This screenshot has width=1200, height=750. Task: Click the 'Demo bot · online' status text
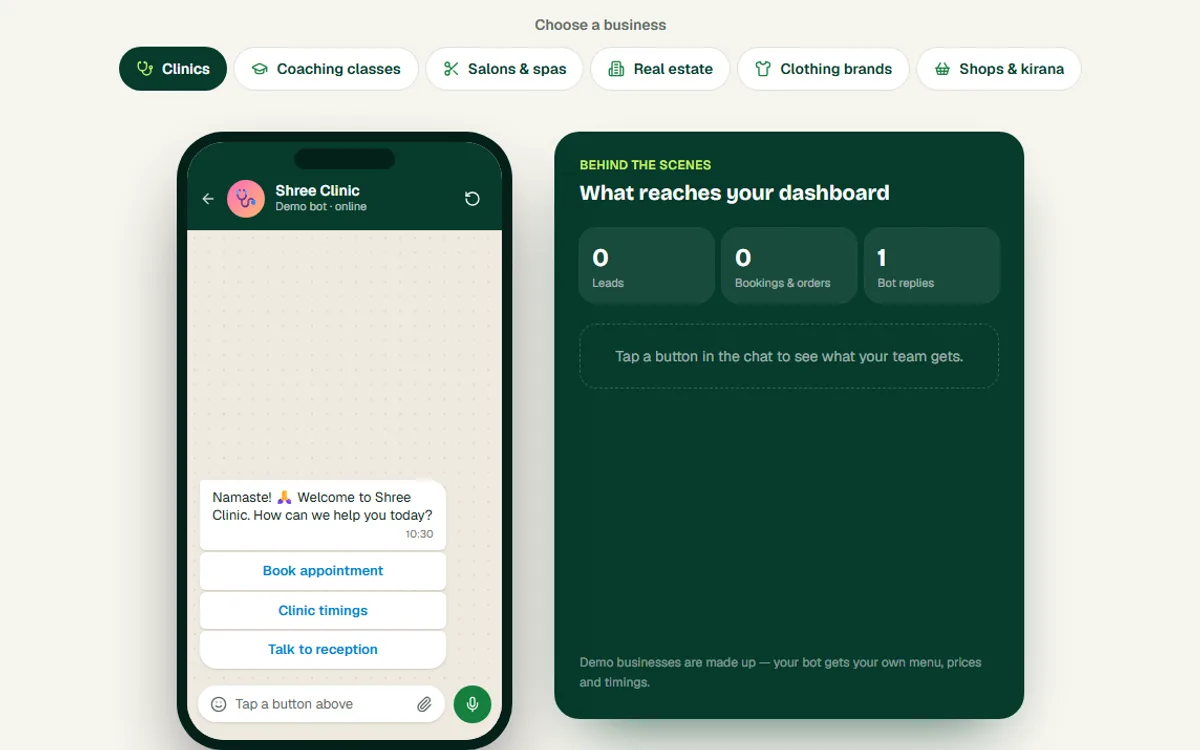pyautogui.click(x=321, y=207)
